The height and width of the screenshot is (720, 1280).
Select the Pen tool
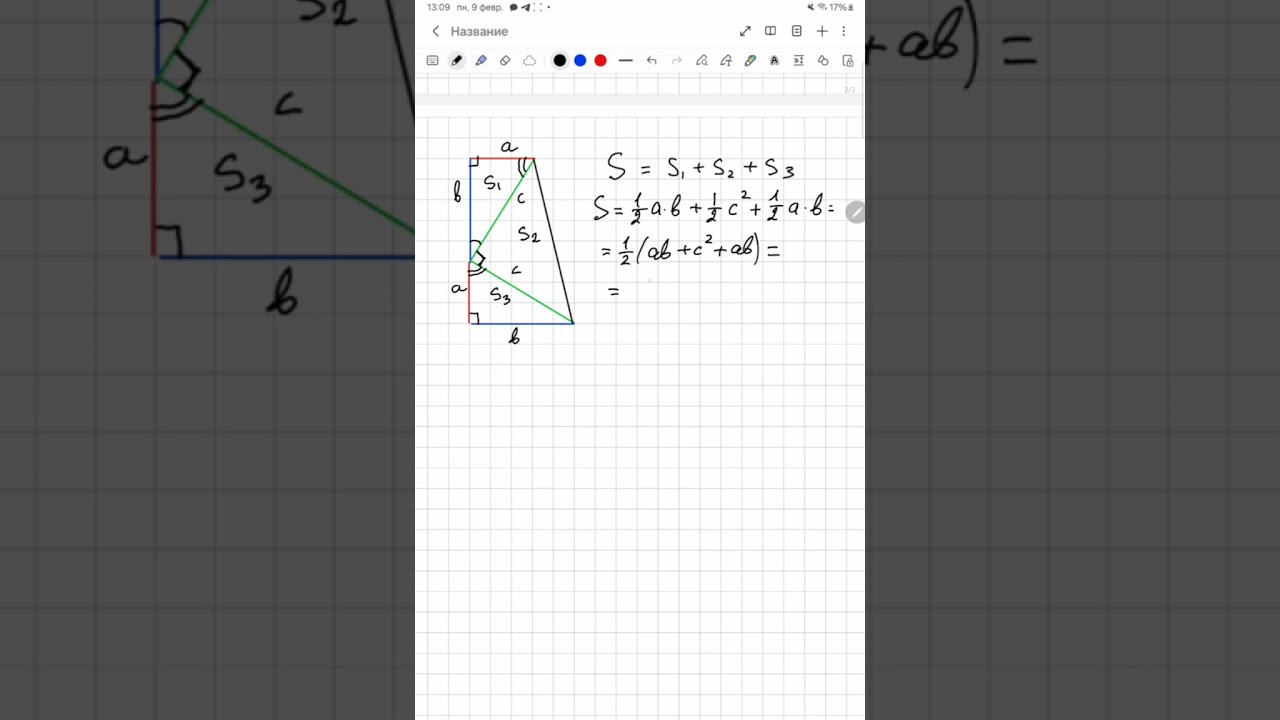(457, 61)
